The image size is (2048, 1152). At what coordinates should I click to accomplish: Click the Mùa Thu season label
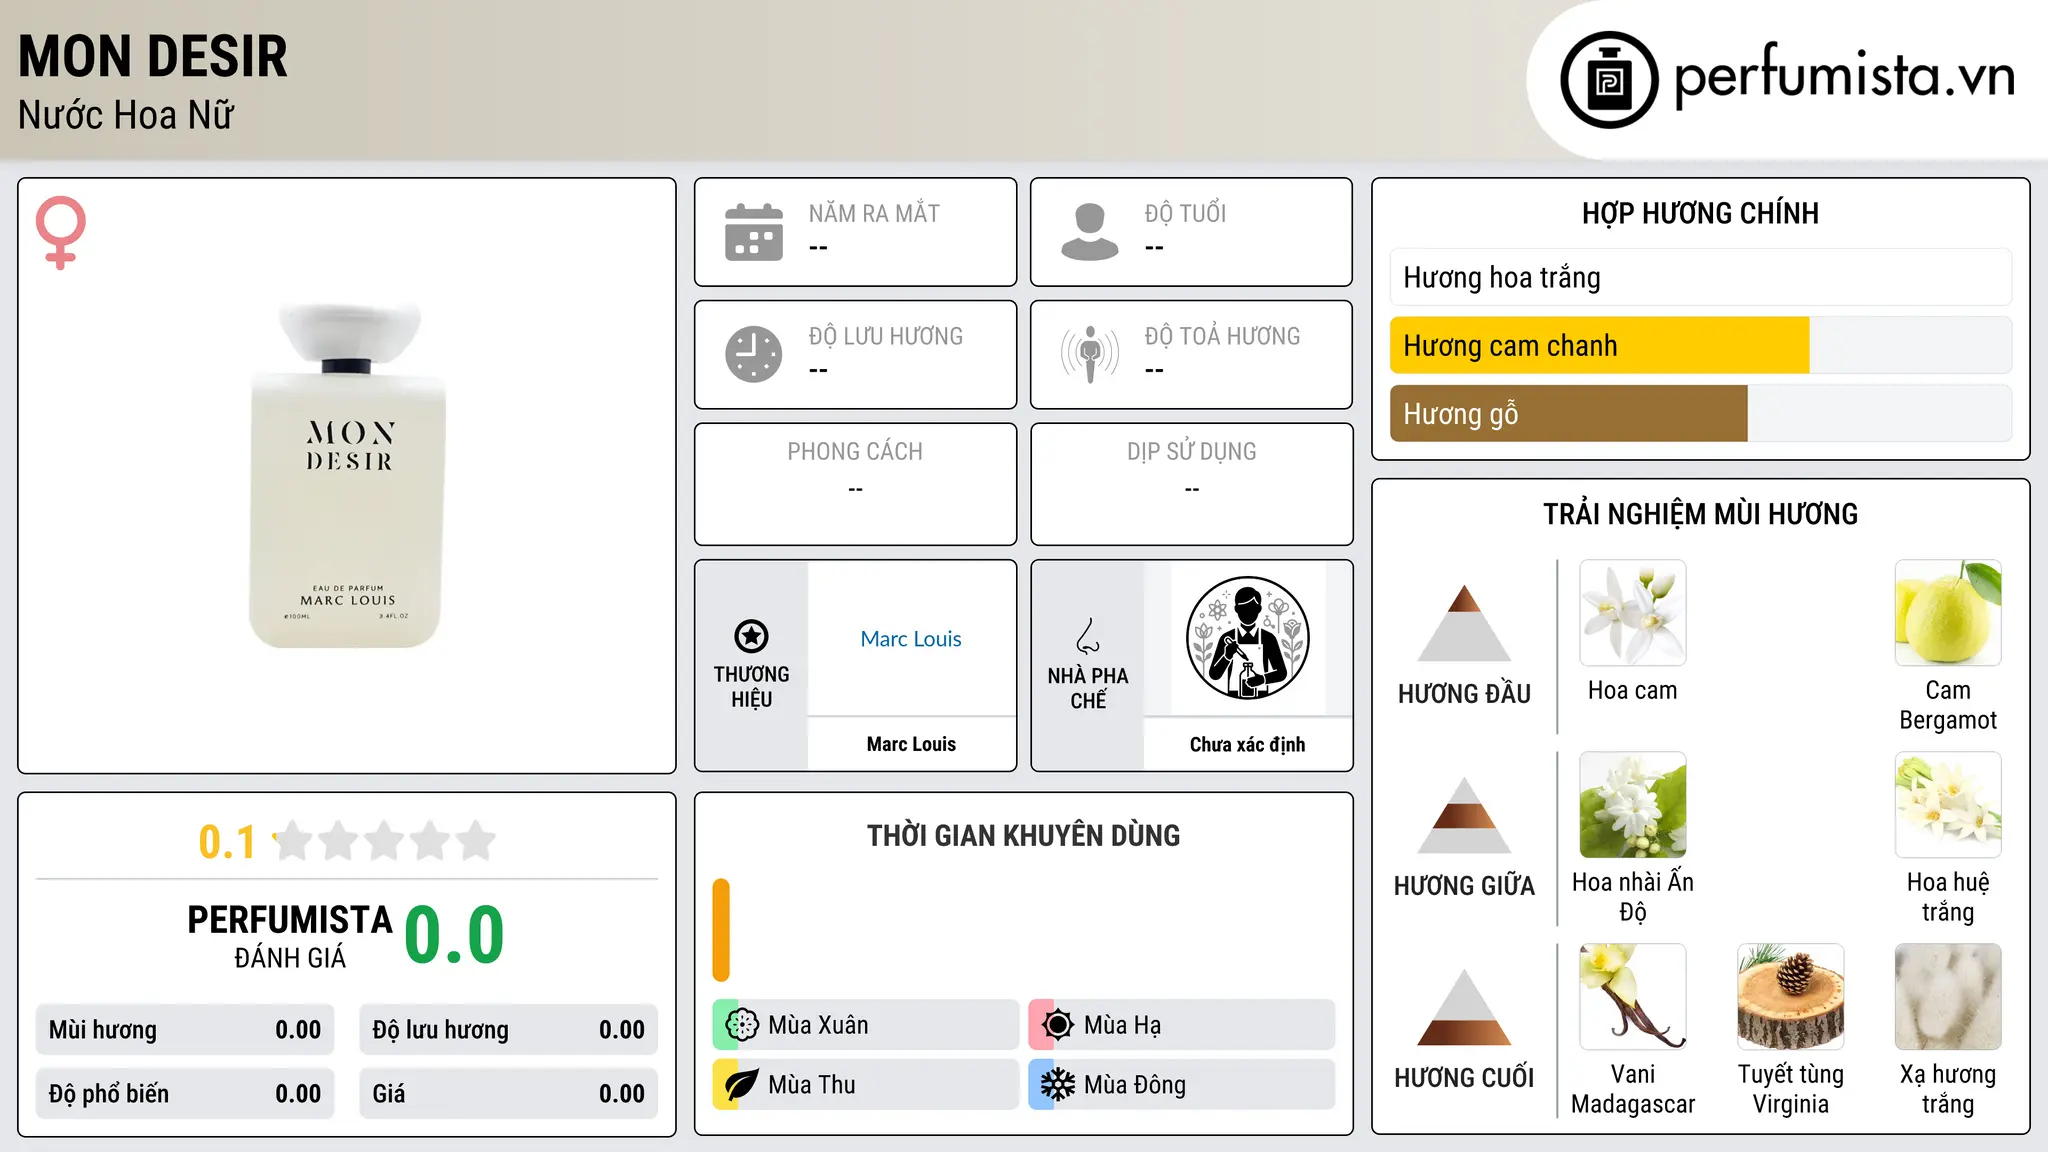coord(812,1085)
